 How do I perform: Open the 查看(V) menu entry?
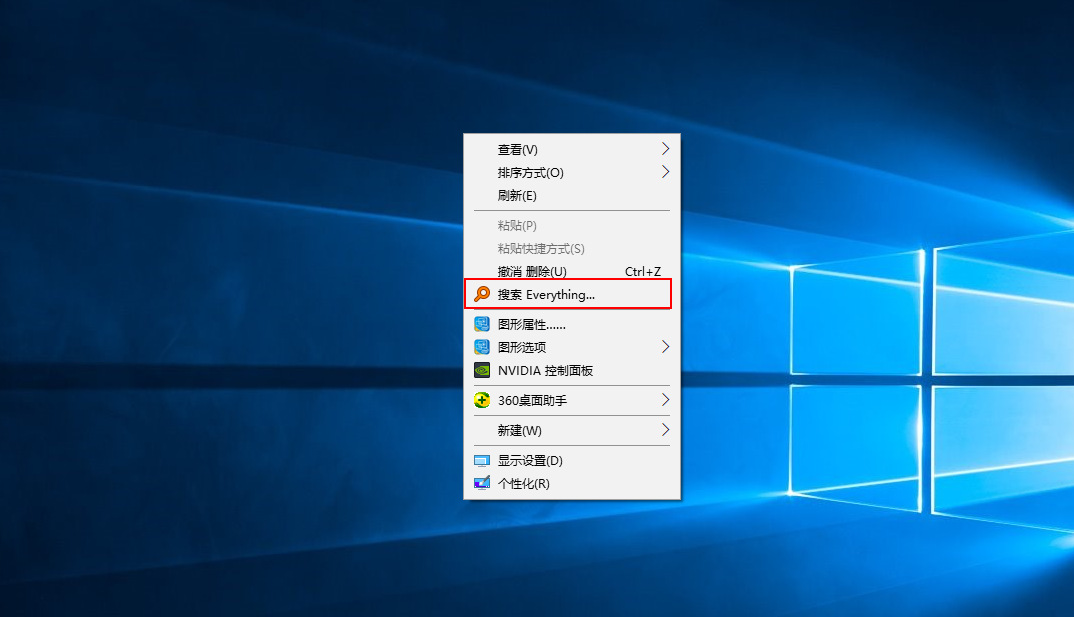coord(572,149)
